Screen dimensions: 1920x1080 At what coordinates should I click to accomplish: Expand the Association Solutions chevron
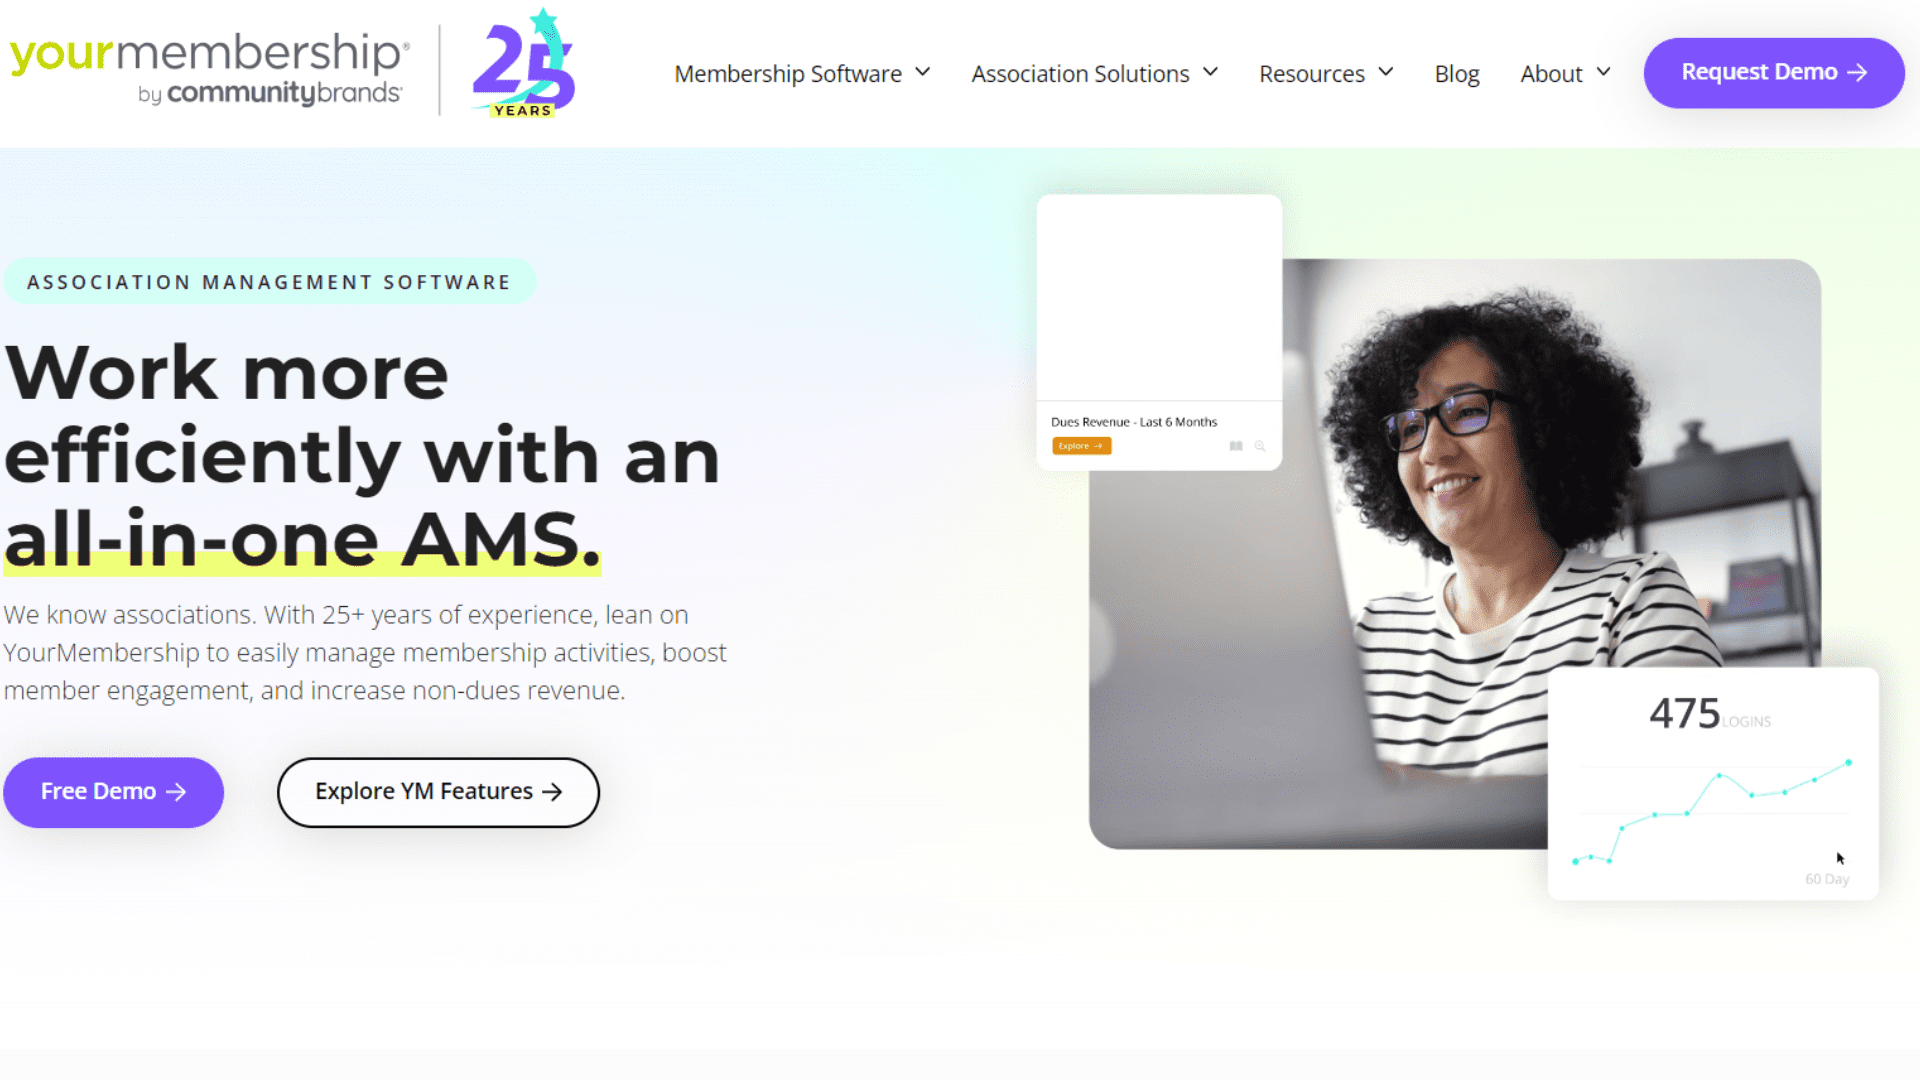[1210, 72]
